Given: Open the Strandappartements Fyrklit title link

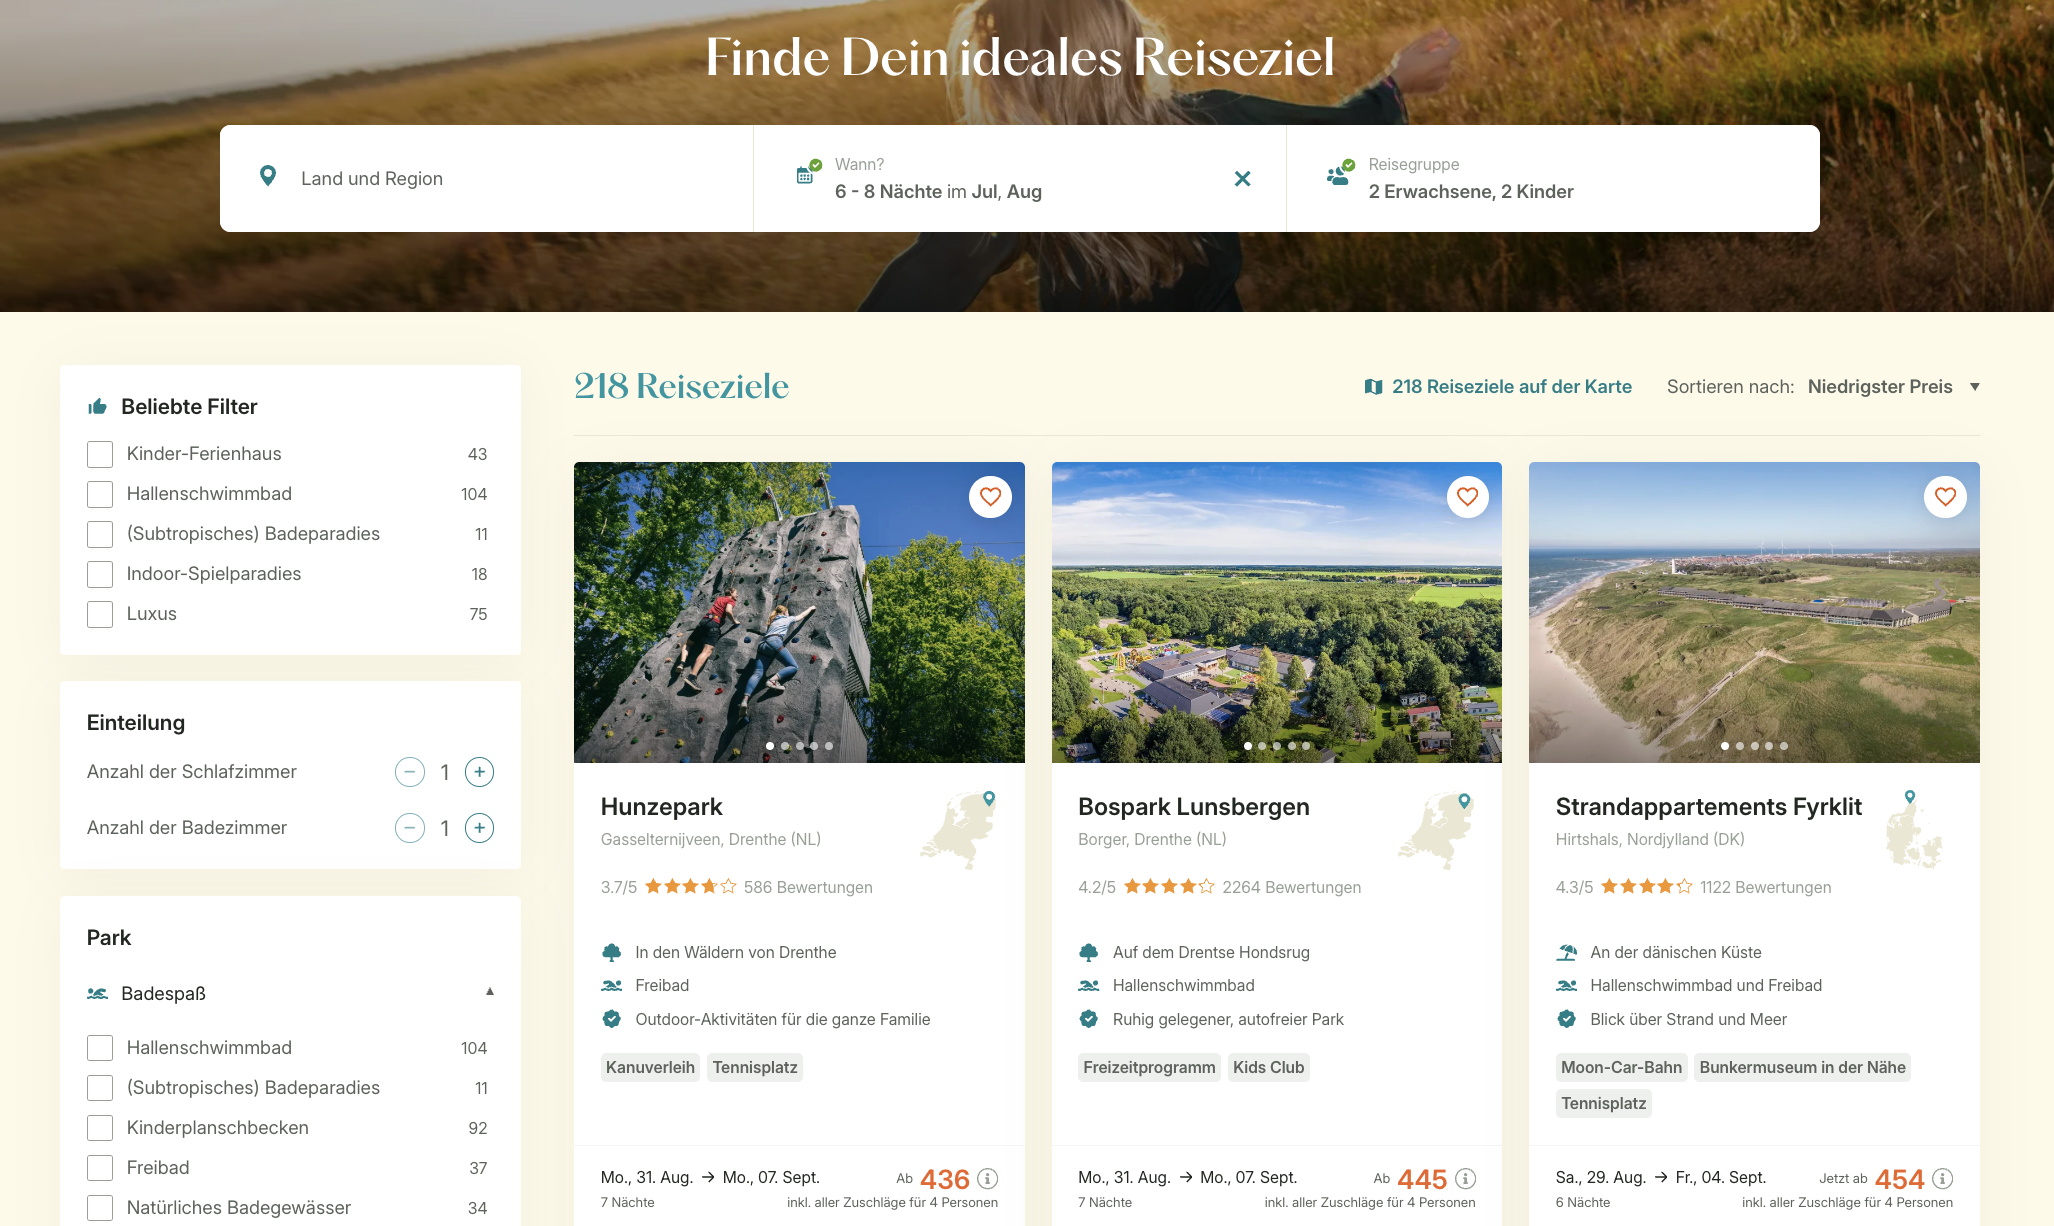Looking at the screenshot, I should 1708,807.
